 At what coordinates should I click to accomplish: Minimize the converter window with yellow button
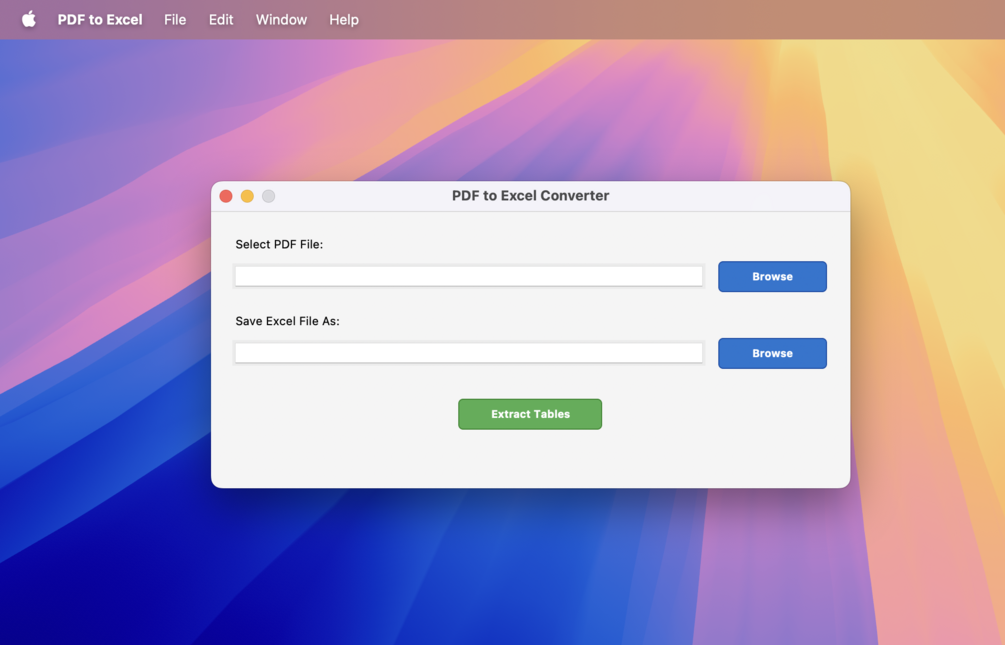(x=247, y=196)
